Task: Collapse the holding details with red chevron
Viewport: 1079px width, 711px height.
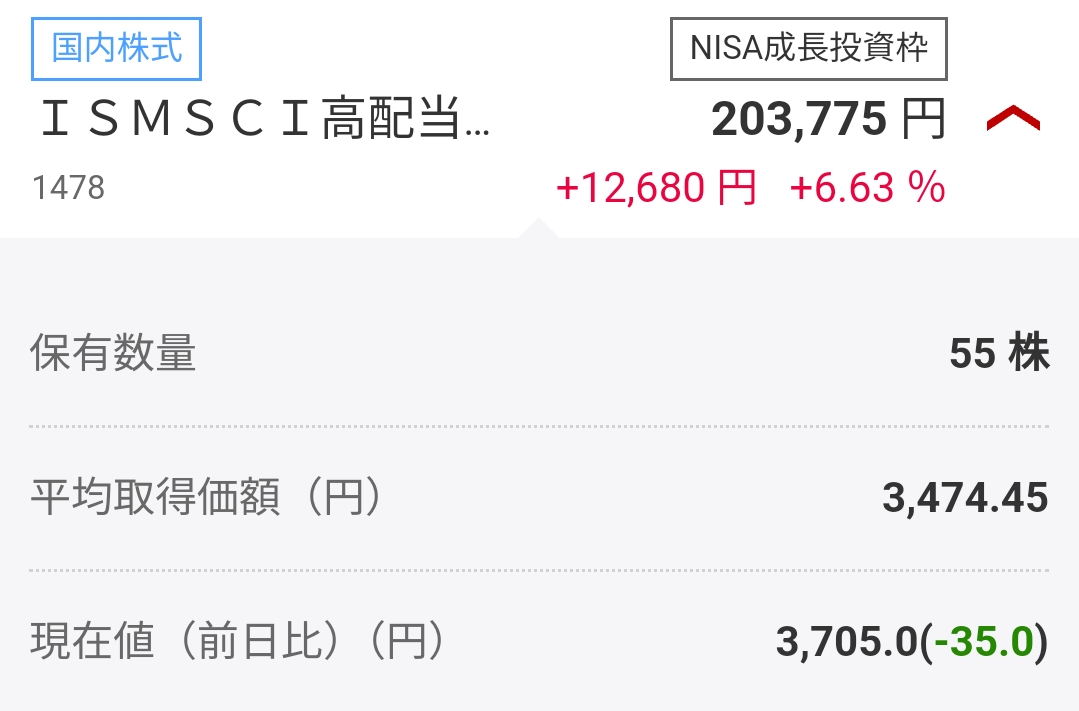Action: click(x=1013, y=120)
